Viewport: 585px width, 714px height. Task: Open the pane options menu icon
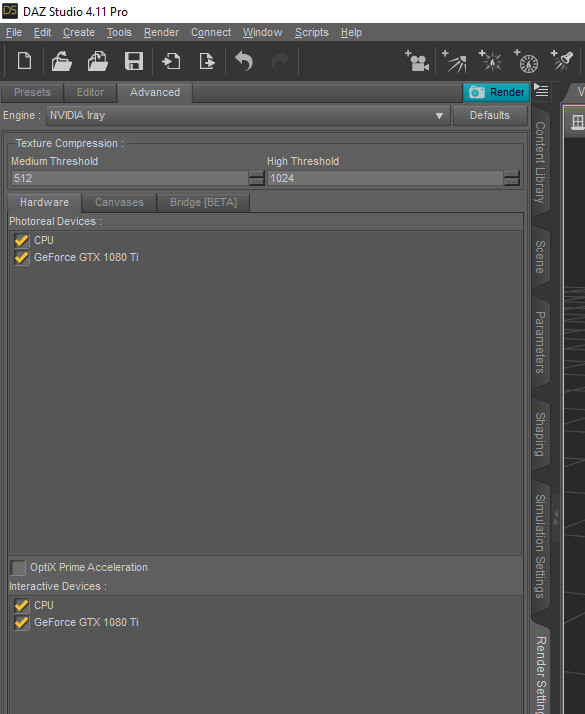click(541, 90)
